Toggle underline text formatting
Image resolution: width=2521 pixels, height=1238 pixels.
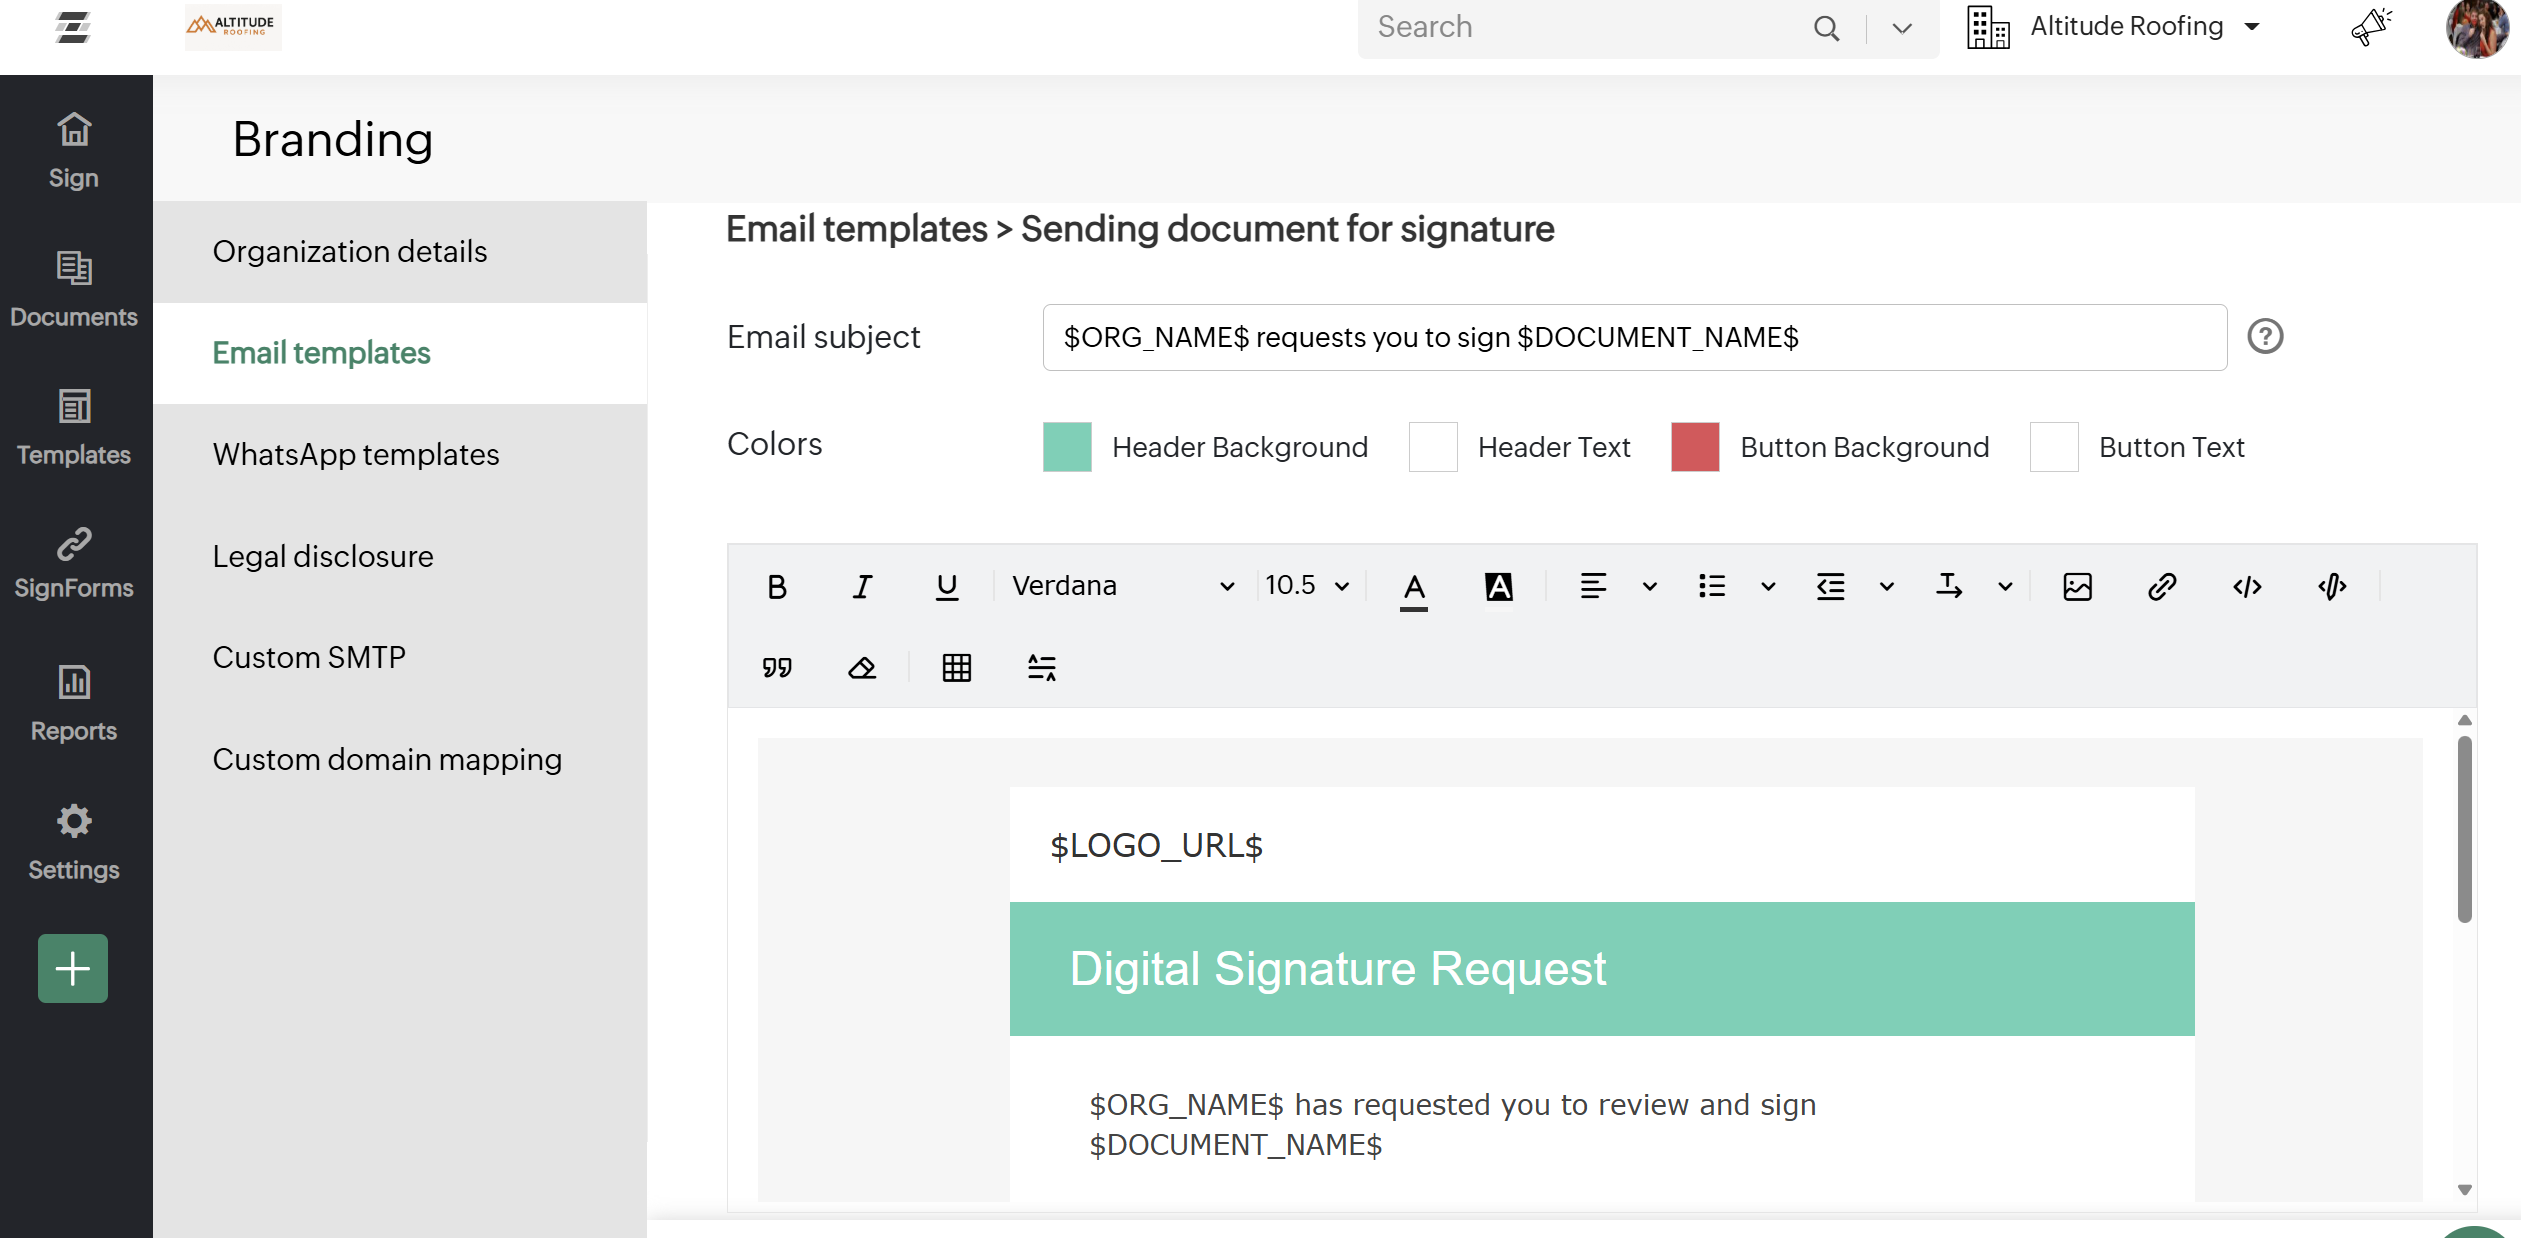point(946,587)
